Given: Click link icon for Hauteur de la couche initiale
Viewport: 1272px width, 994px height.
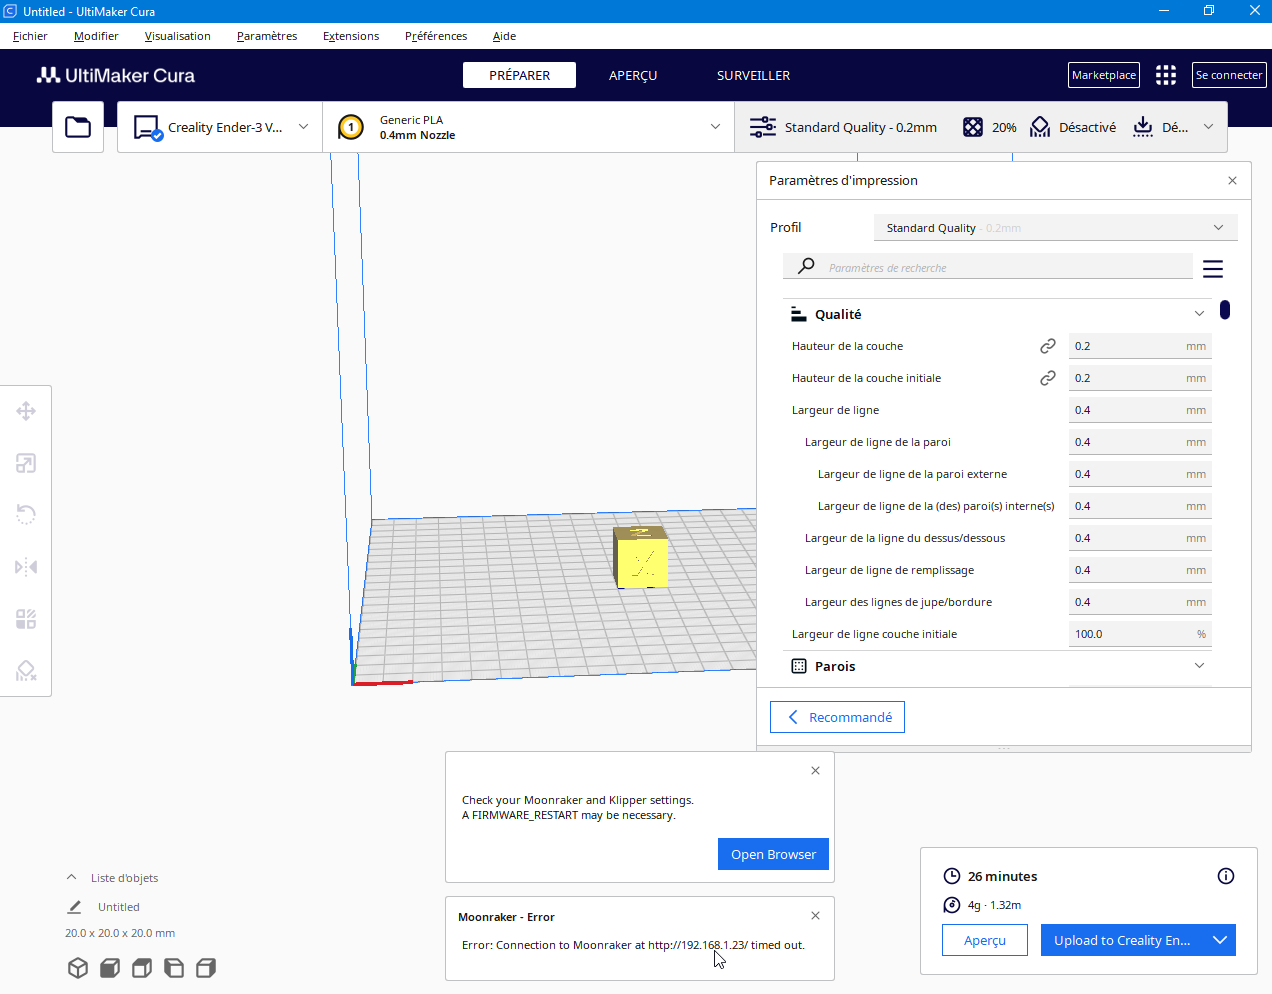Looking at the screenshot, I should (x=1048, y=378).
